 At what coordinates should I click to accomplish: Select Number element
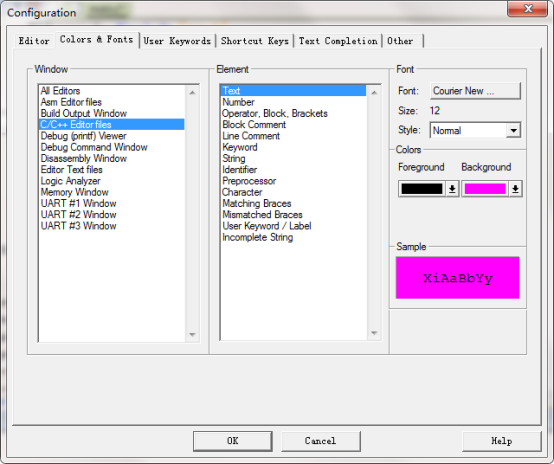[294, 102]
